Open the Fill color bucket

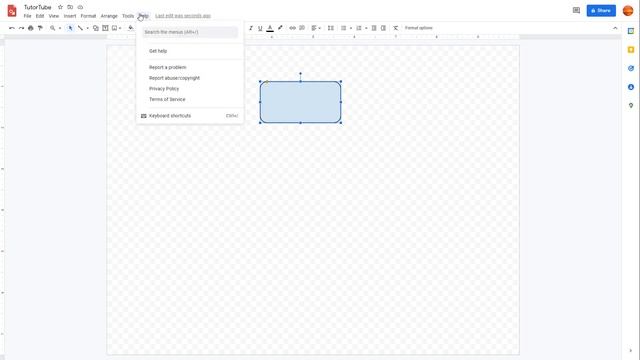[x=131, y=28]
